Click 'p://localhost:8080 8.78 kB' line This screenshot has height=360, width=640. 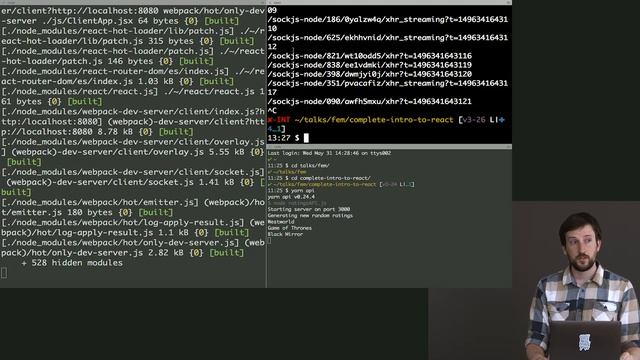(x=97, y=132)
